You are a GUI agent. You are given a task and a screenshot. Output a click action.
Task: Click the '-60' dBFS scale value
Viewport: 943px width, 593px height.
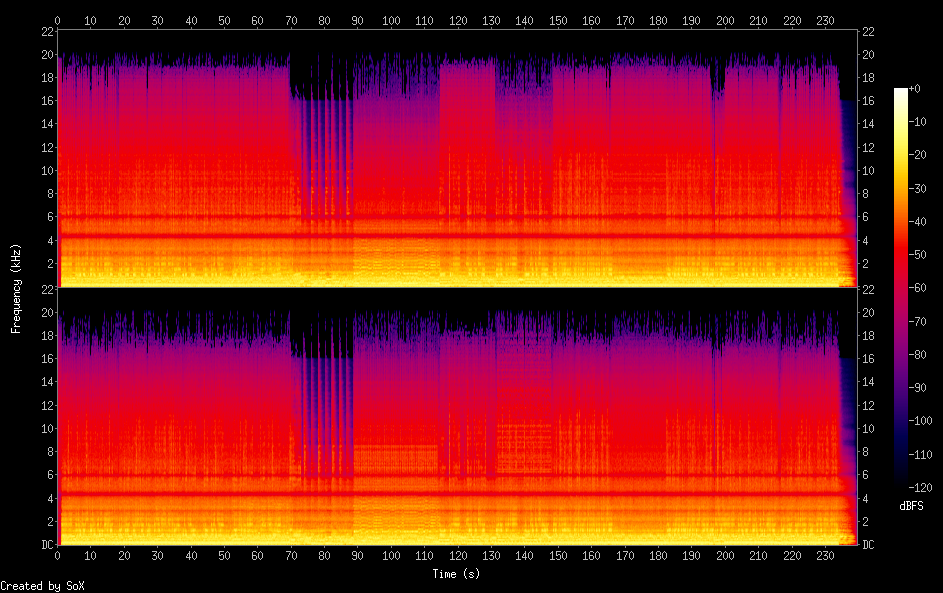coord(918,287)
